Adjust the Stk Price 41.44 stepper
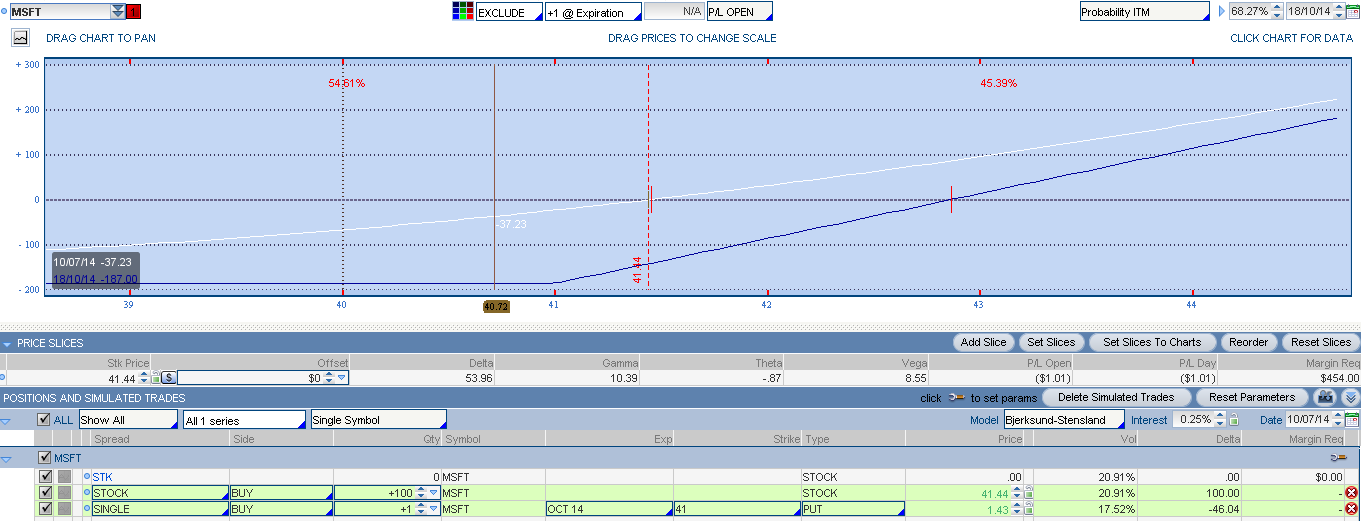The image size is (1361, 521). pyautogui.click(x=144, y=378)
